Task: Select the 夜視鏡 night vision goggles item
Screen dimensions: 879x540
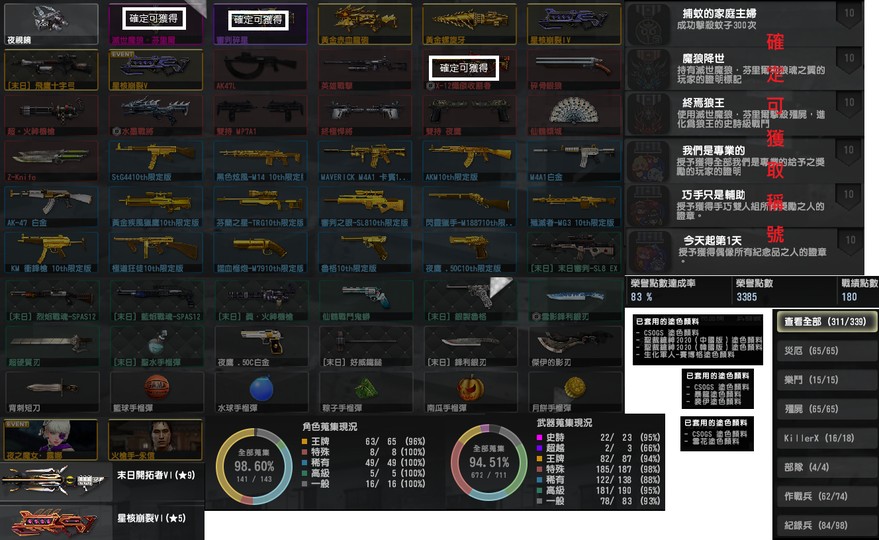Action: click(51, 24)
